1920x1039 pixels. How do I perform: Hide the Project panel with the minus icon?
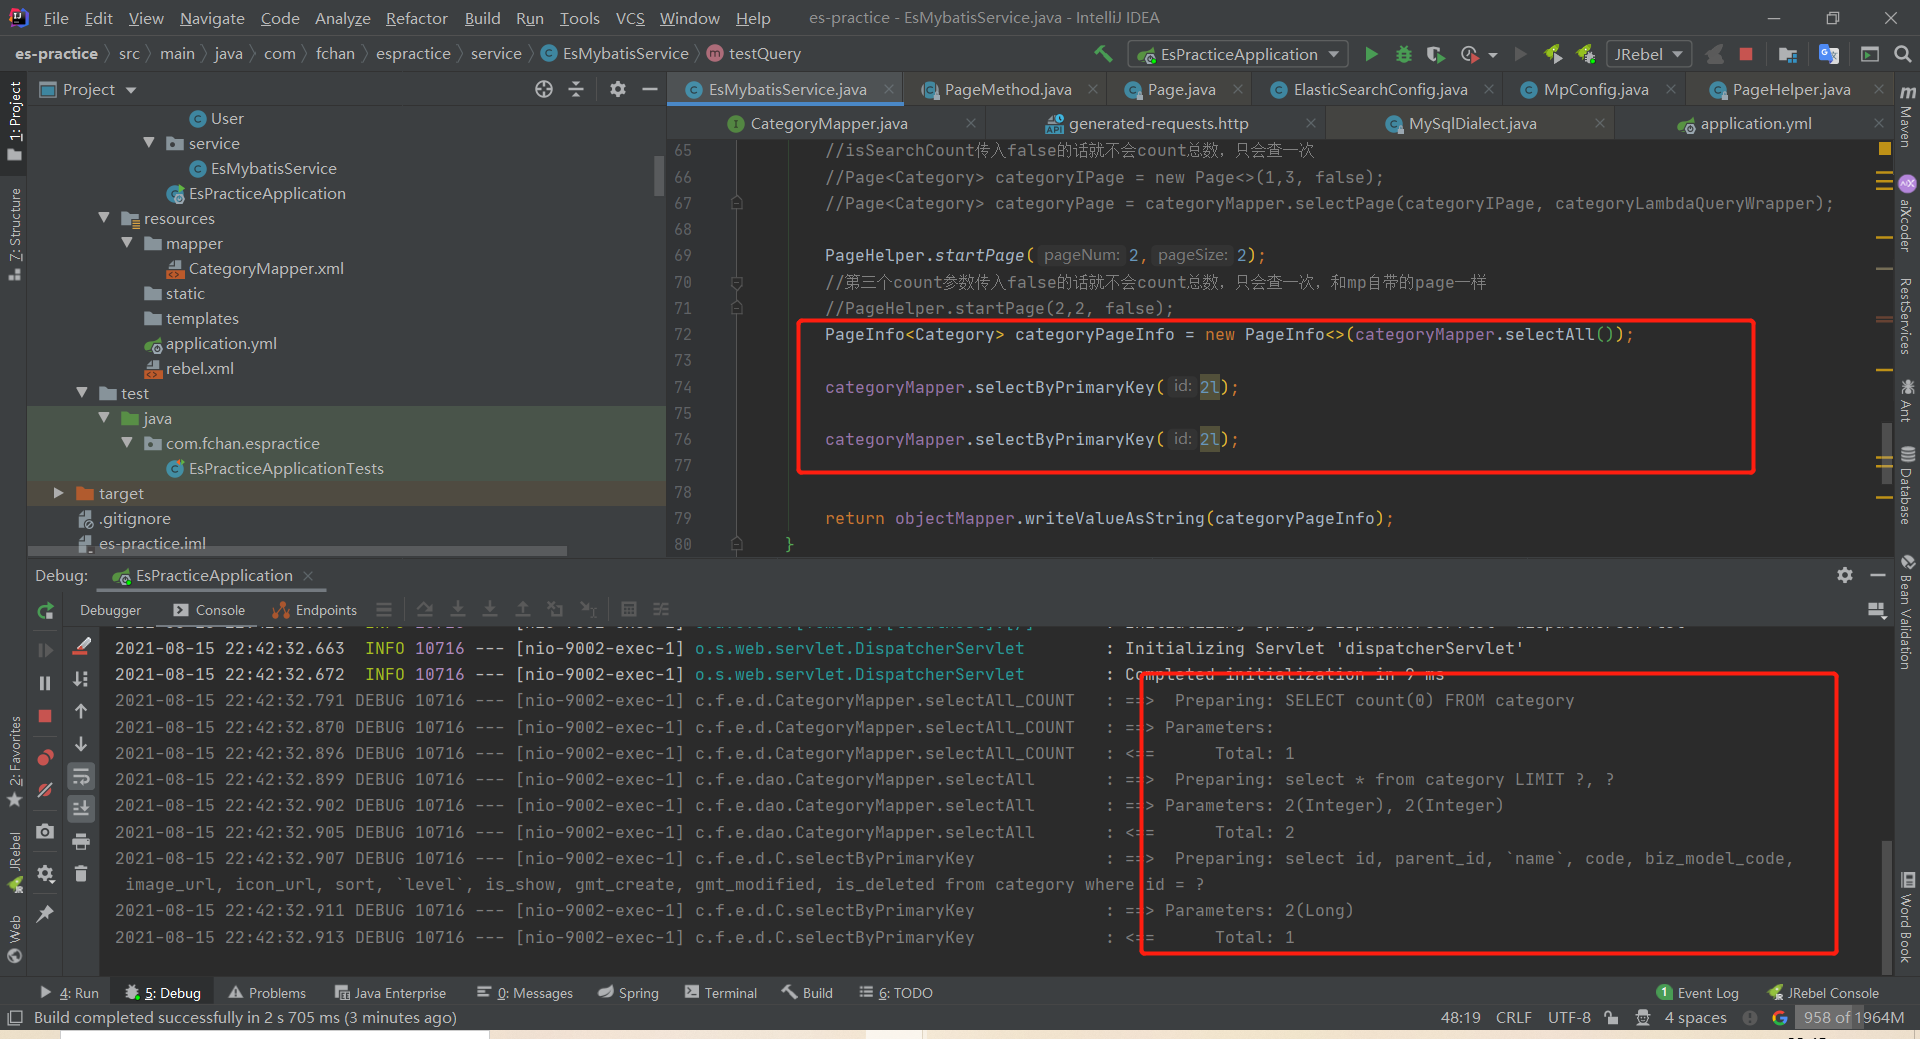click(x=649, y=89)
